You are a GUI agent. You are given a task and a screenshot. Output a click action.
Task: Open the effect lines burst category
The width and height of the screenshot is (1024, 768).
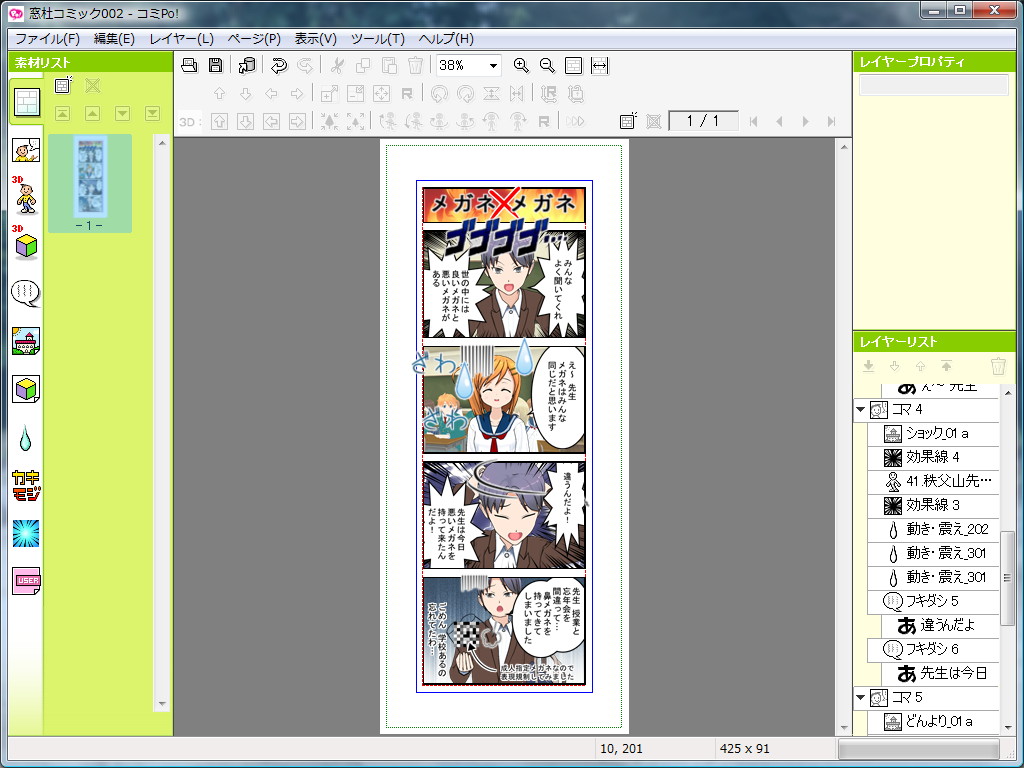[x=26, y=534]
